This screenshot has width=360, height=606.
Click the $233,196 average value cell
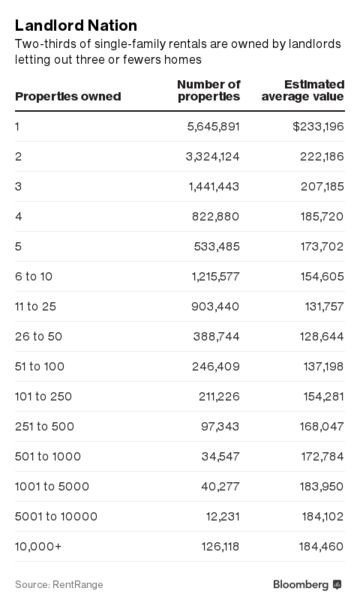coord(318,126)
